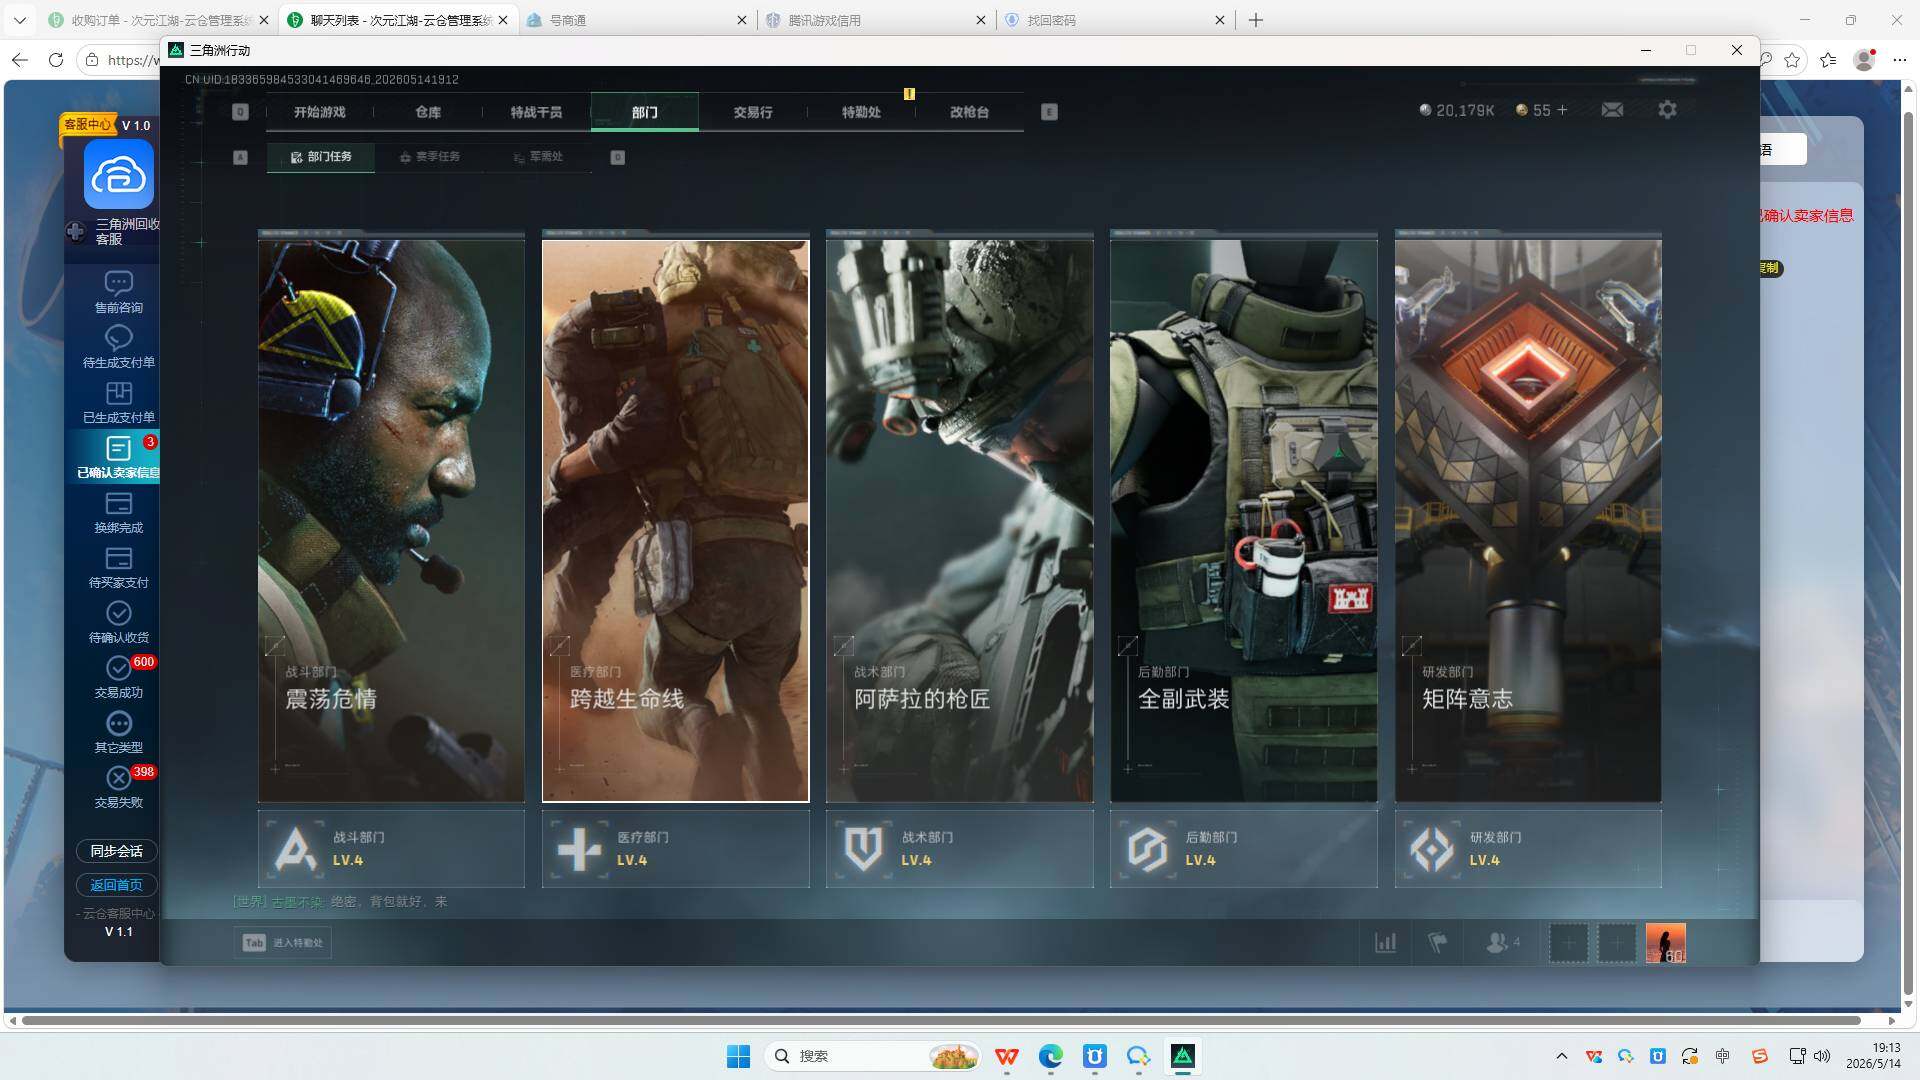The height and width of the screenshot is (1080, 1920).
Task: Open a new browser tab
Action: tap(1256, 20)
